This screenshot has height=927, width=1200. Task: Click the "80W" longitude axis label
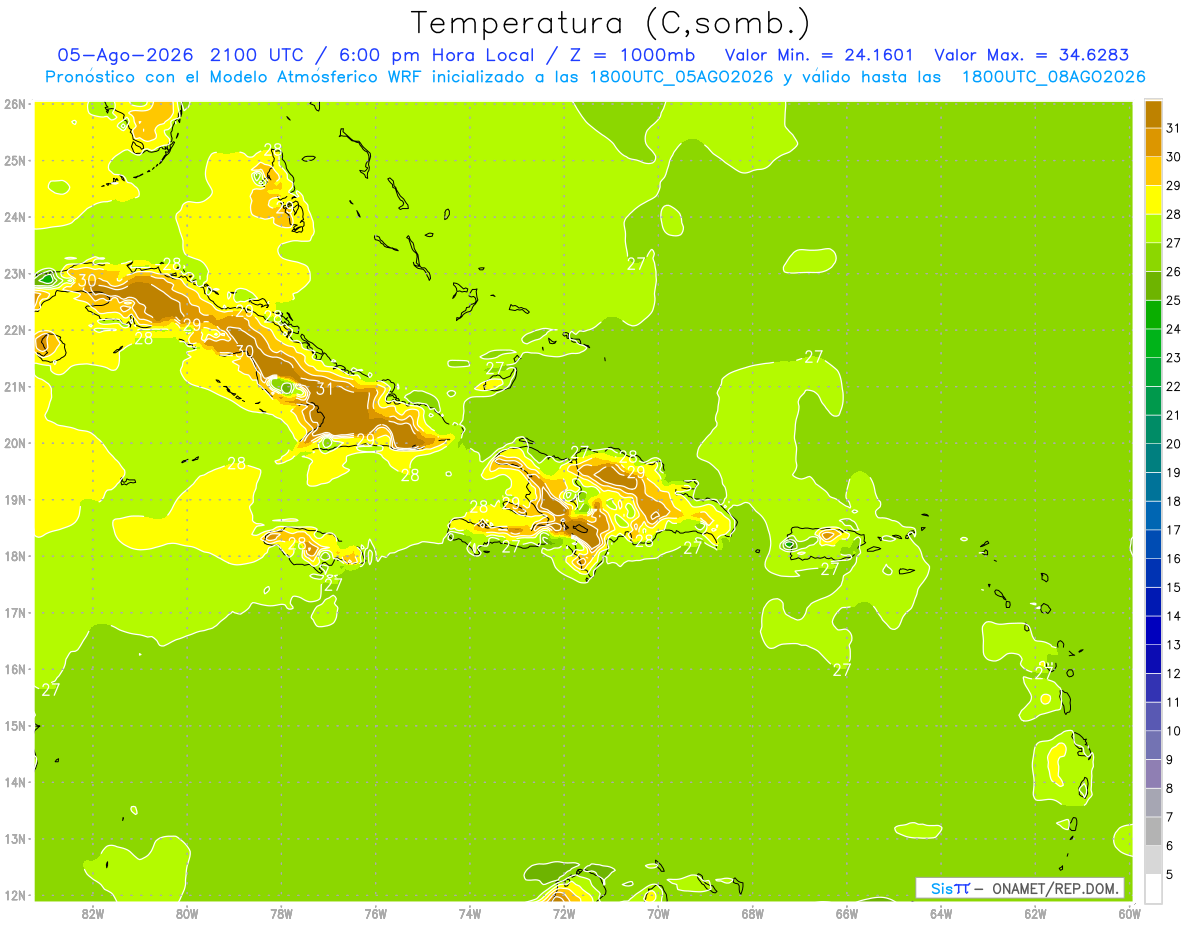[x=187, y=913]
